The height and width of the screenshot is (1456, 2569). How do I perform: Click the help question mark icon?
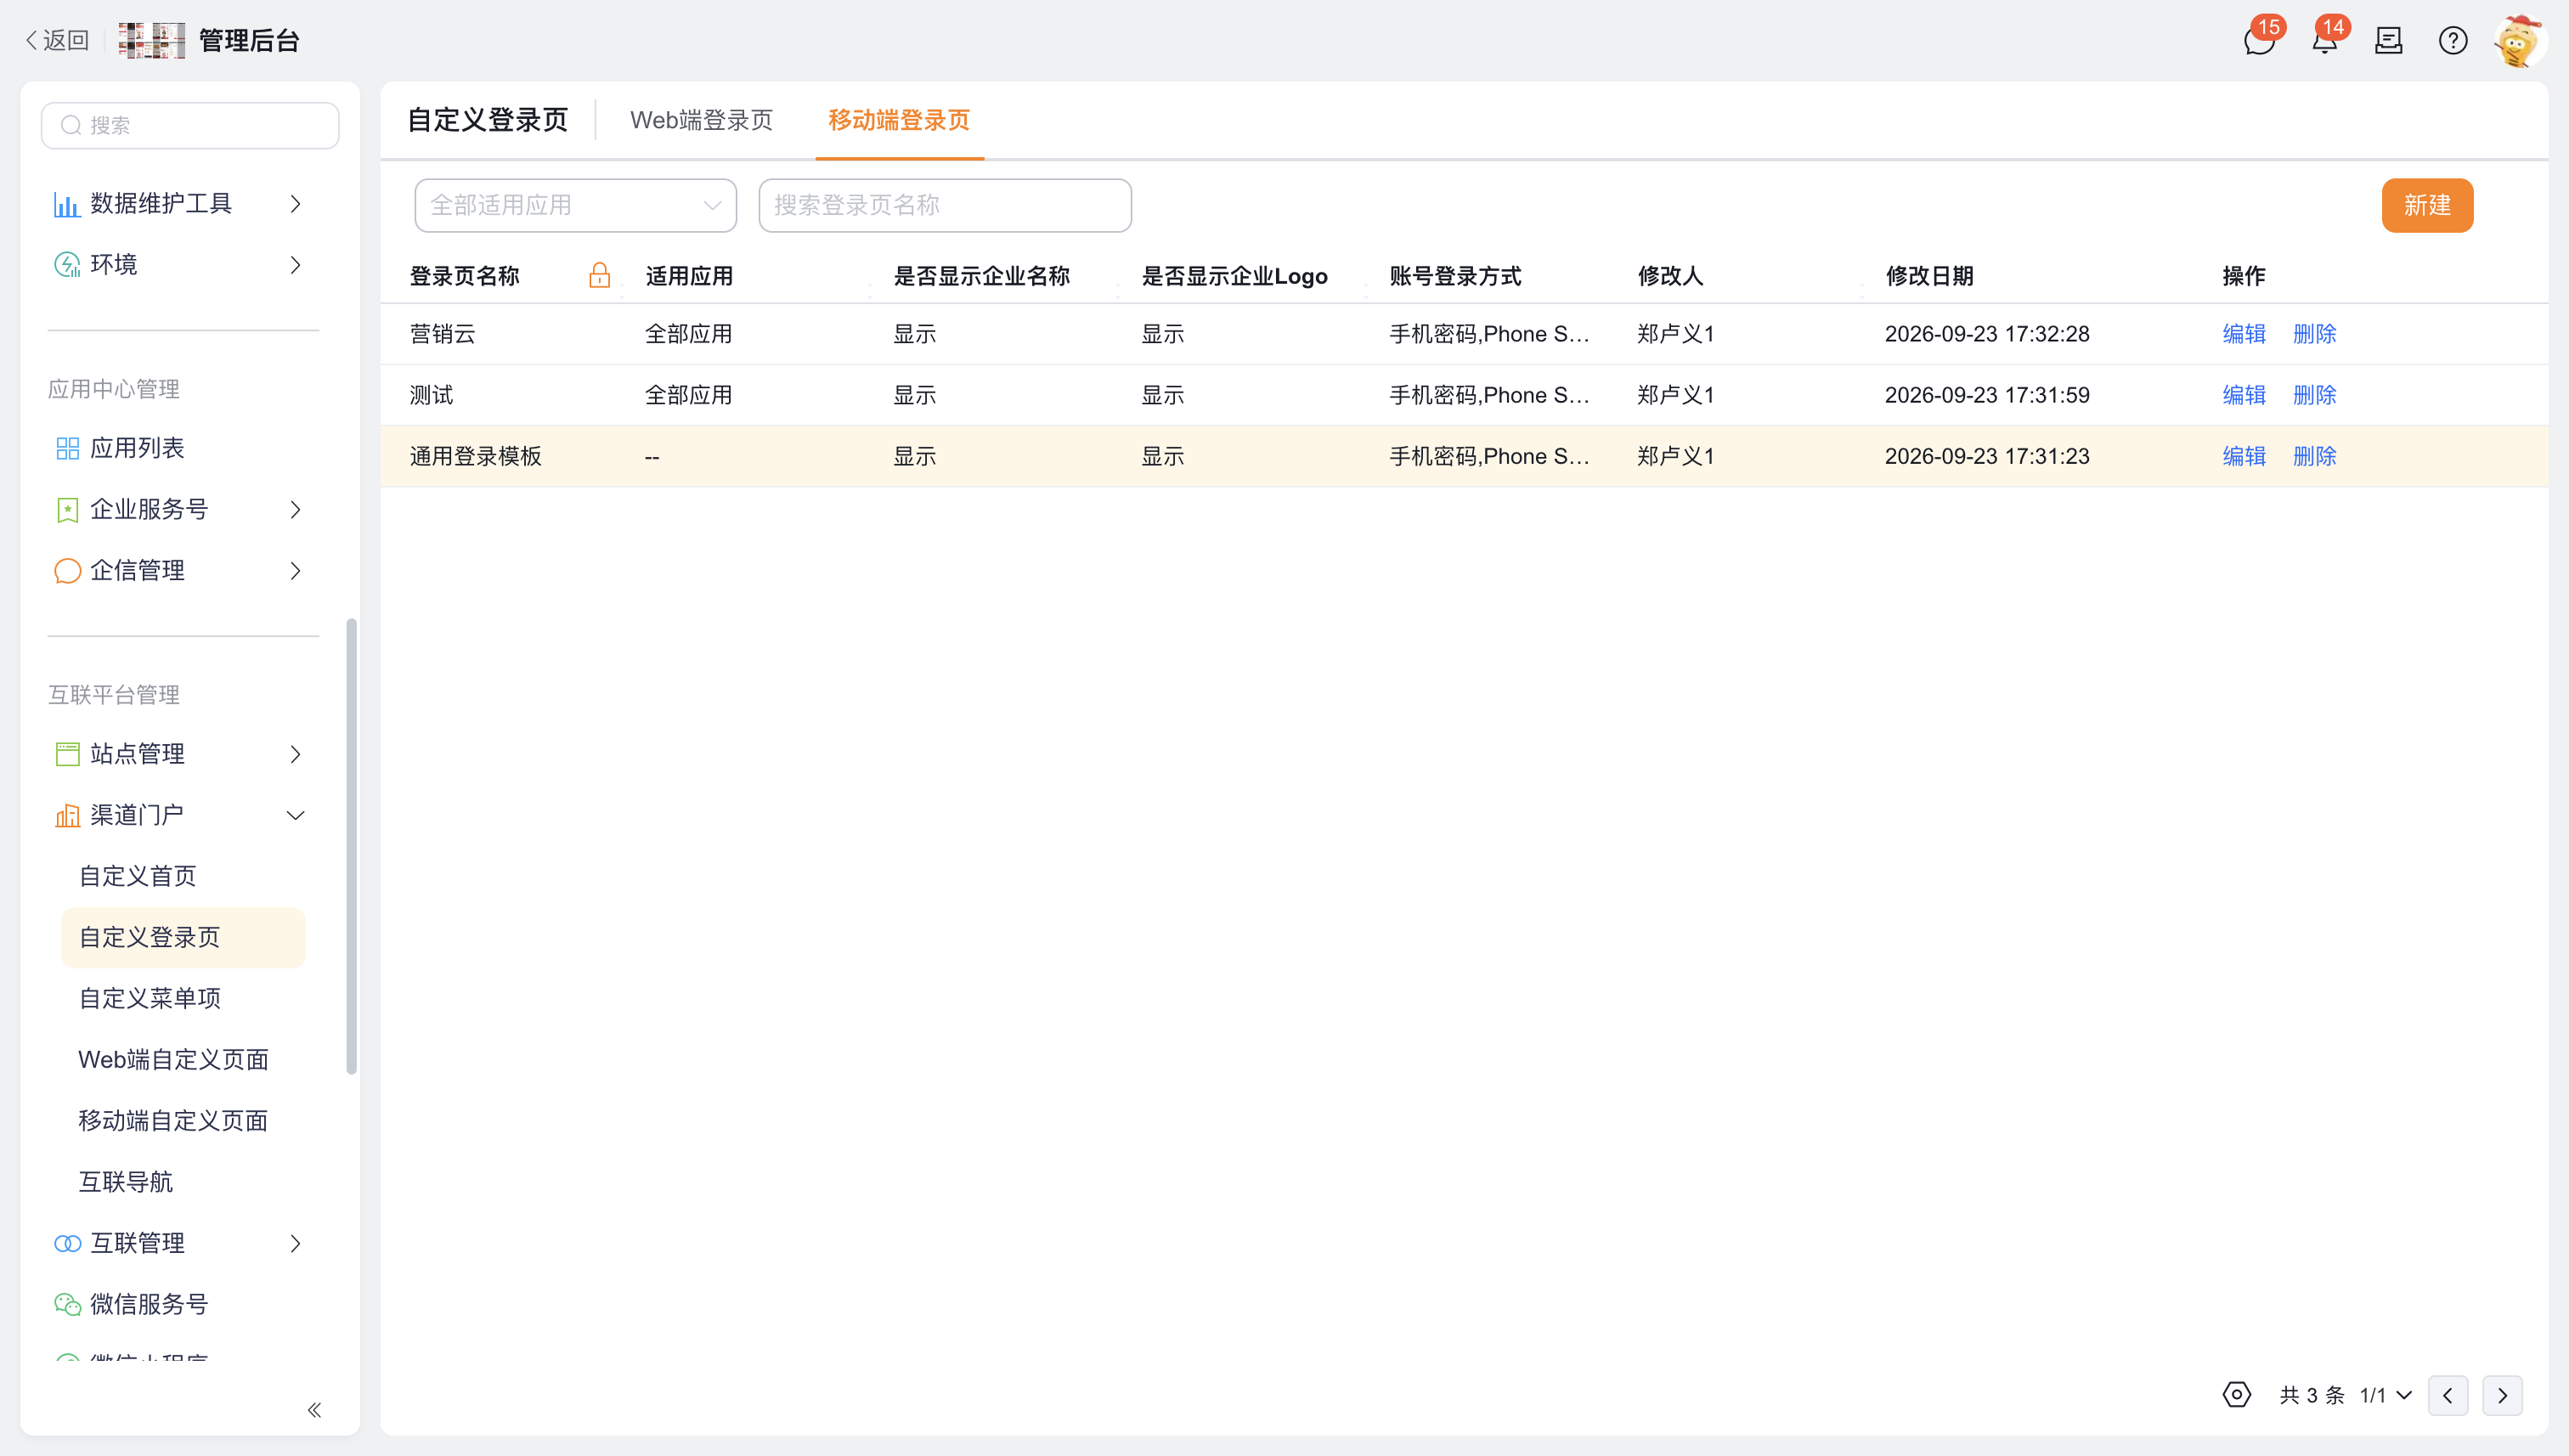tap(2453, 41)
